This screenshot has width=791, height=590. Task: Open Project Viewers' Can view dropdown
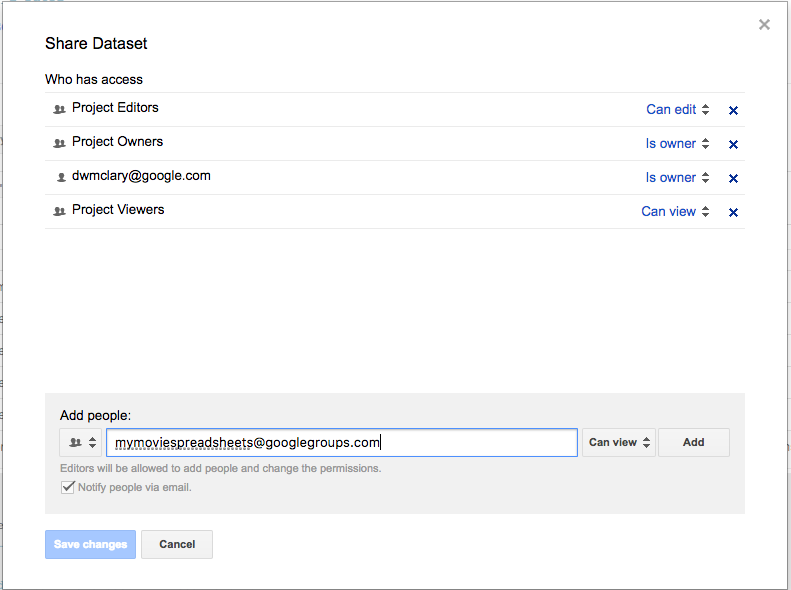pyautogui.click(x=675, y=211)
